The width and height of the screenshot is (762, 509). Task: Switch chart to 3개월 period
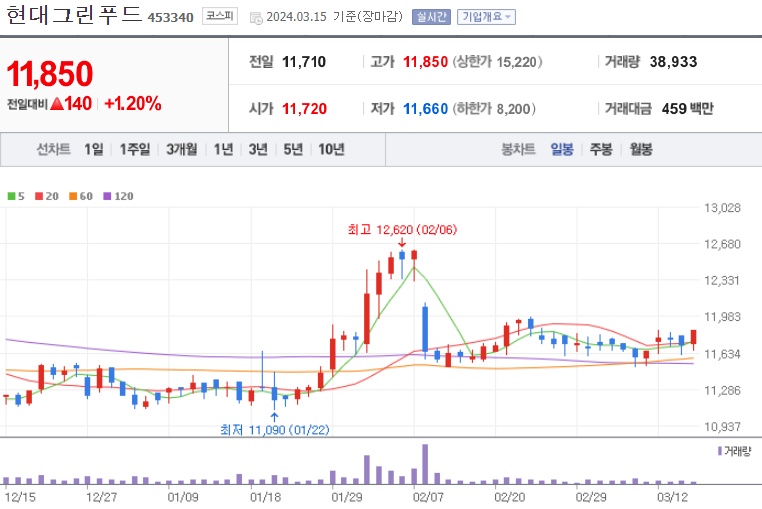pyautogui.click(x=182, y=149)
